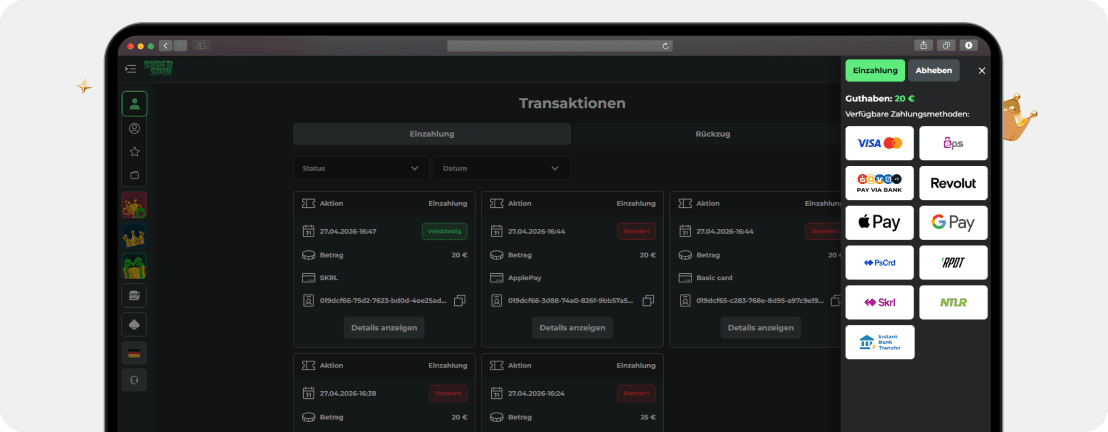The image size is (1108, 432).
Task: Click the green Vollständig status badge
Action: tap(444, 231)
